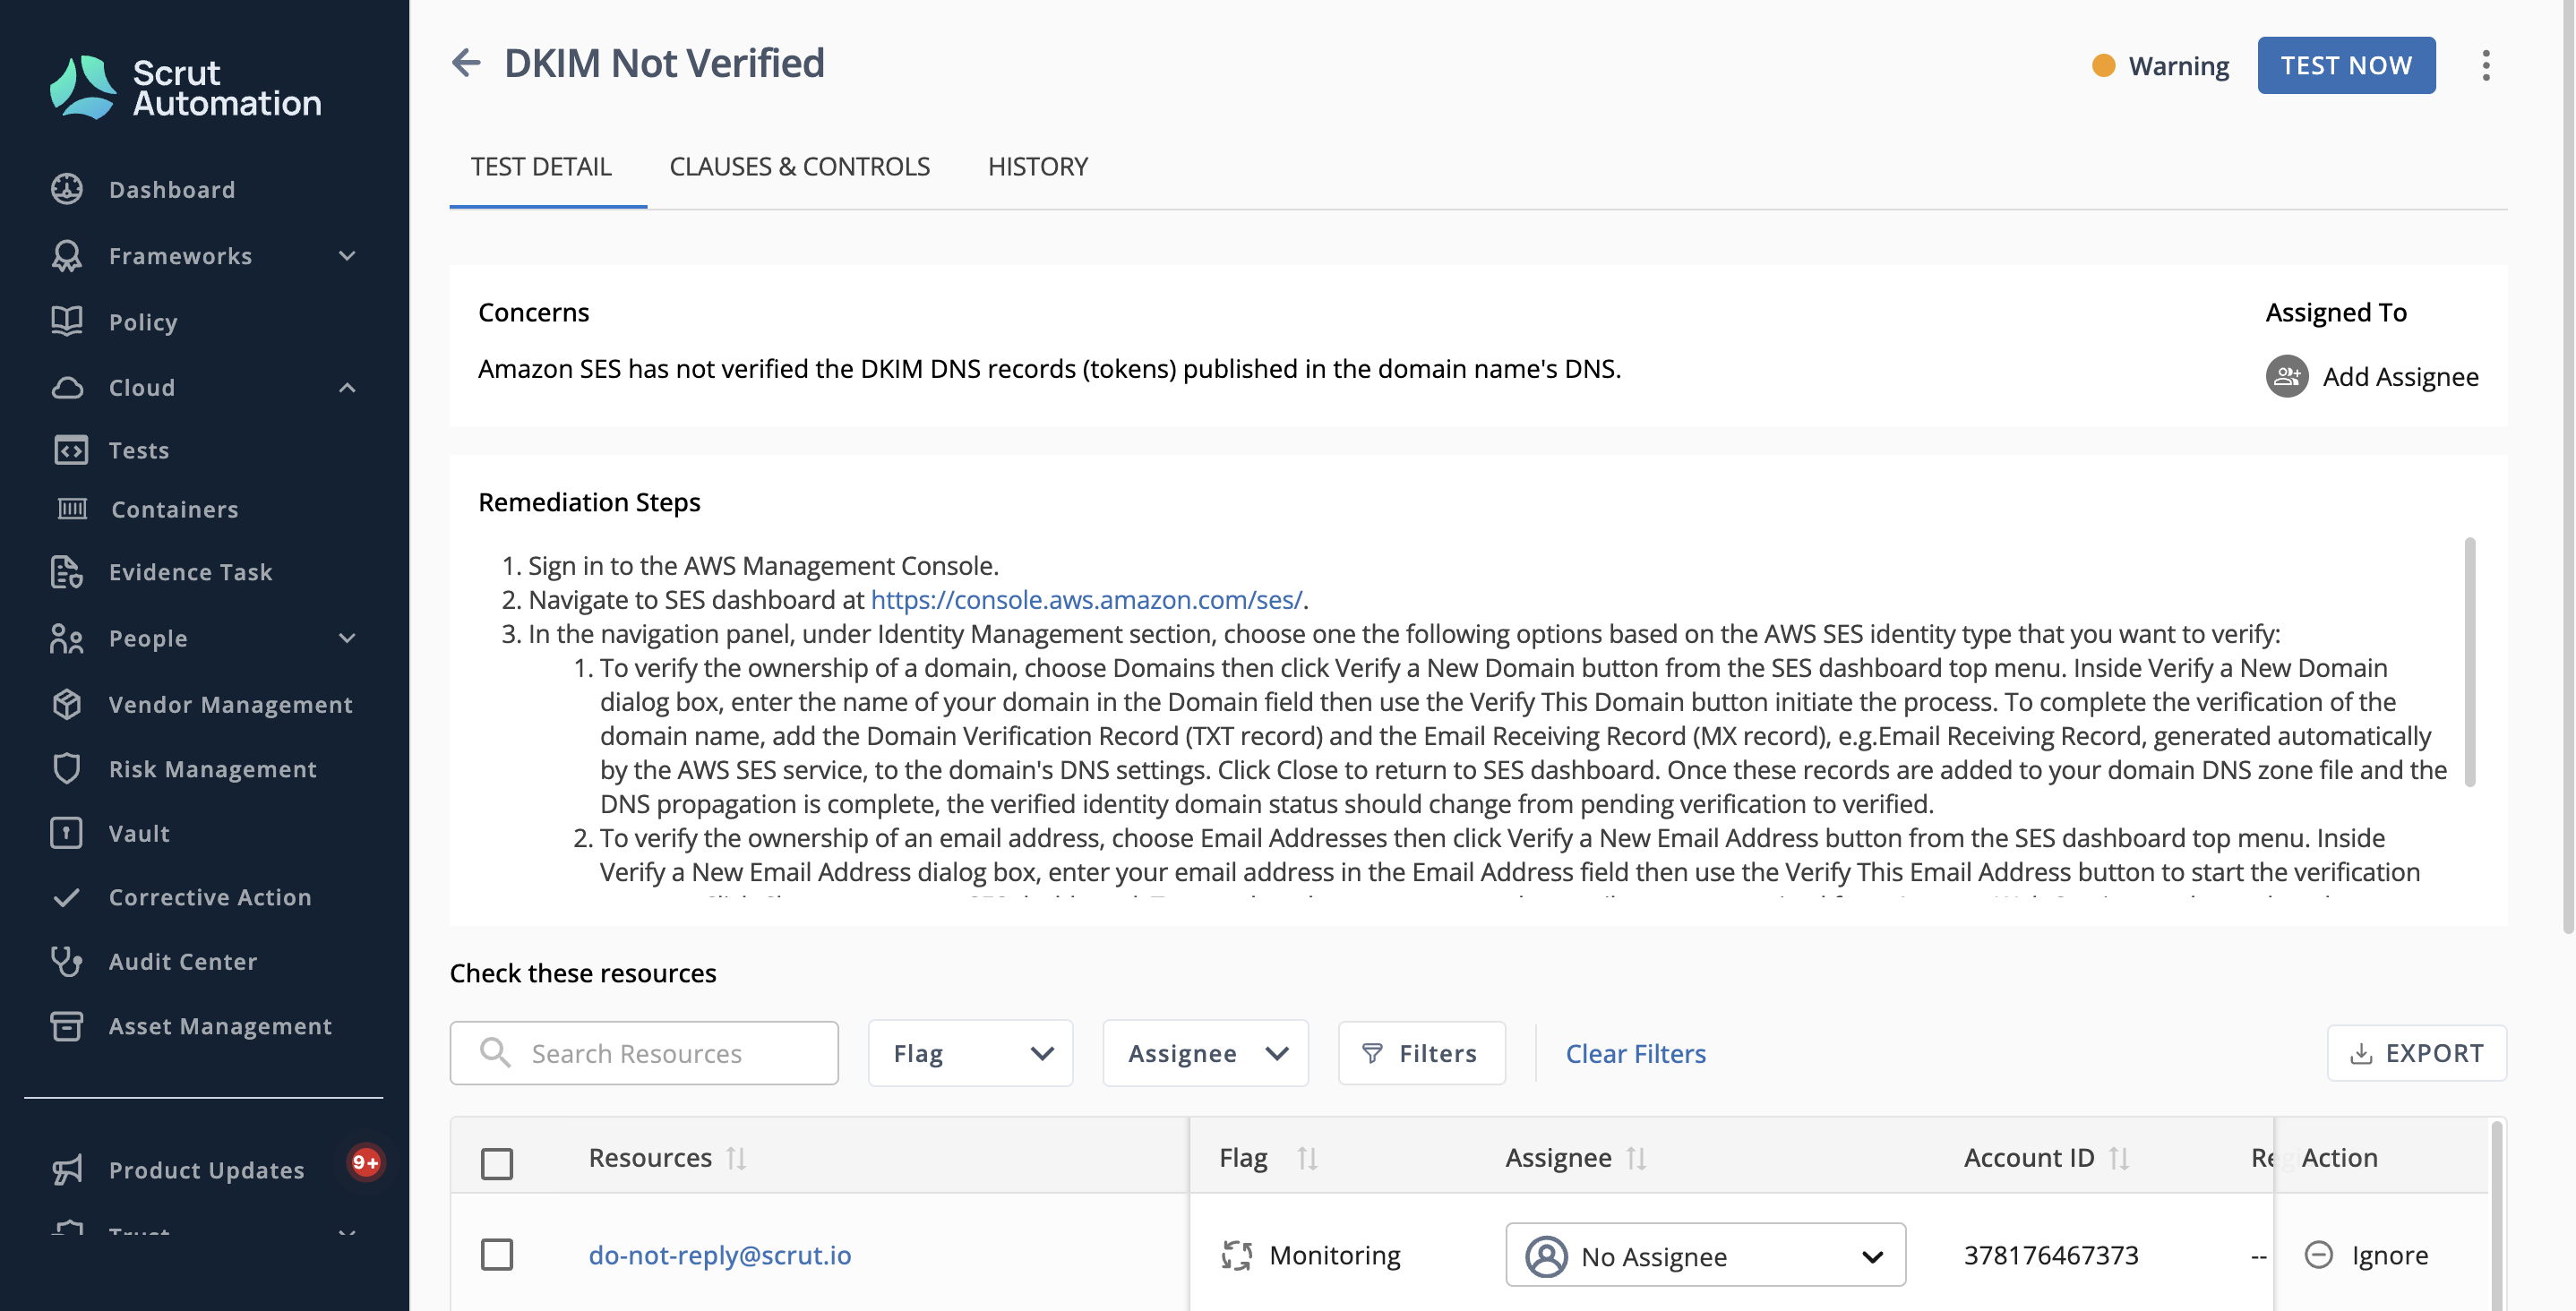Click the Risk Management shield icon

point(67,768)
